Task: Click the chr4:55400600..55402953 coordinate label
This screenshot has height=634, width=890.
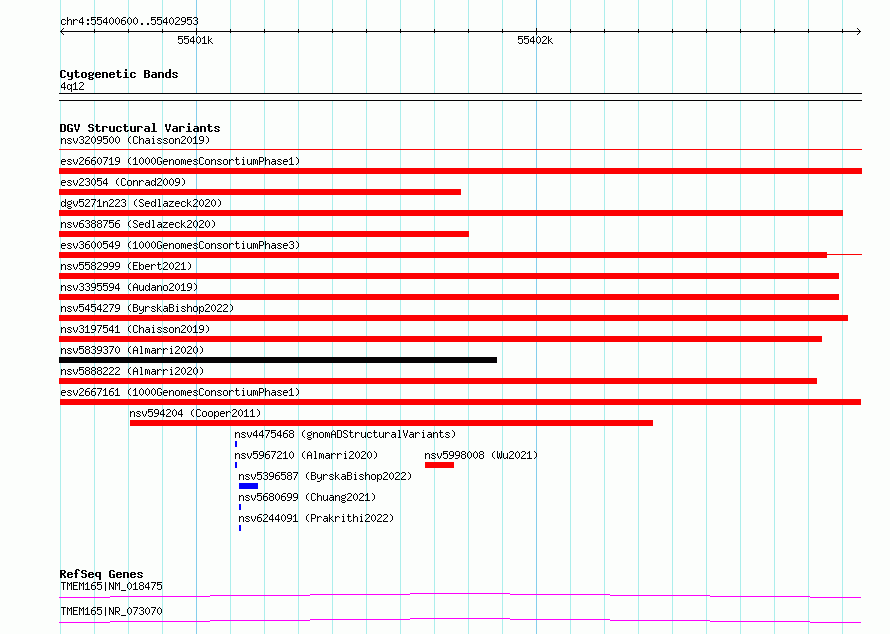Action: point(129,21)
